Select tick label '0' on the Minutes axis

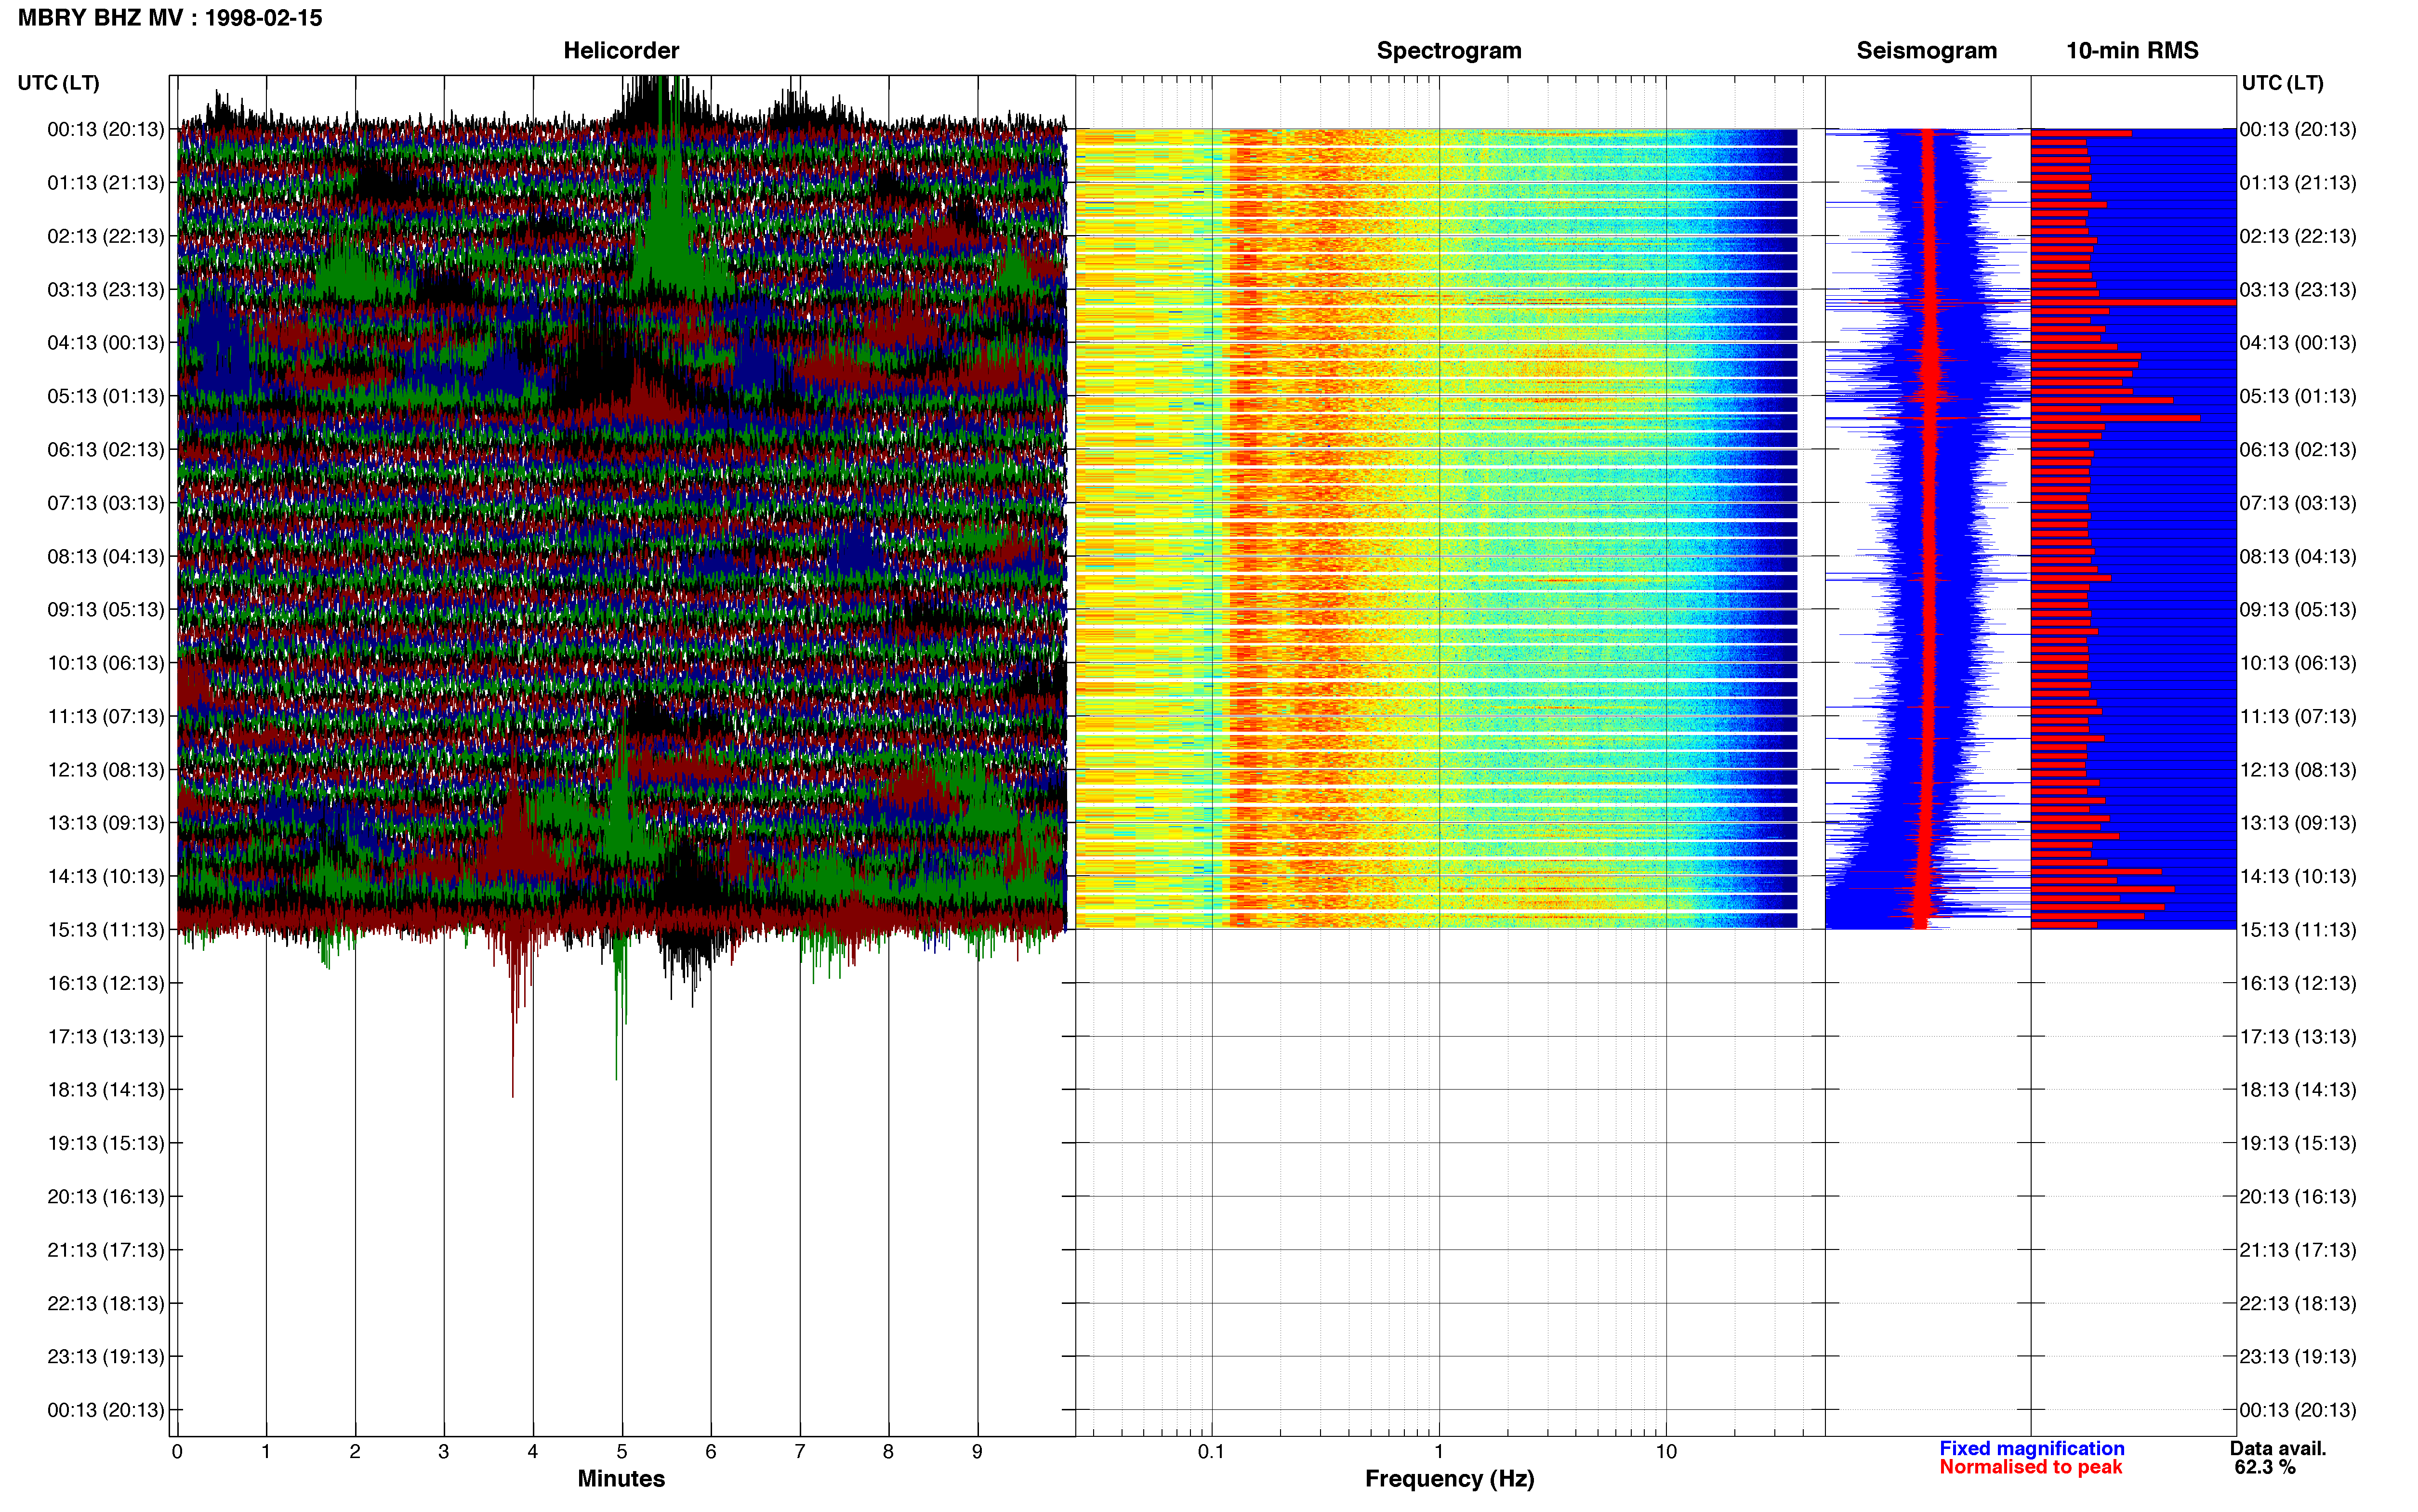pos(177,1451)
